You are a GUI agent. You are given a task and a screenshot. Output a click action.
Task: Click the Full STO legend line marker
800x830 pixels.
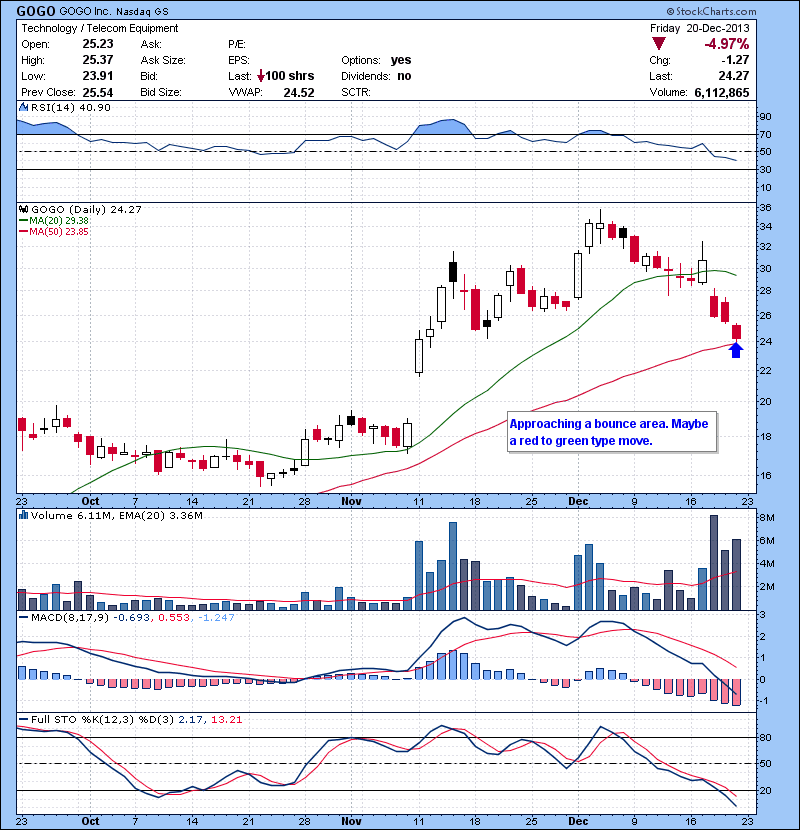coord(23,719)
